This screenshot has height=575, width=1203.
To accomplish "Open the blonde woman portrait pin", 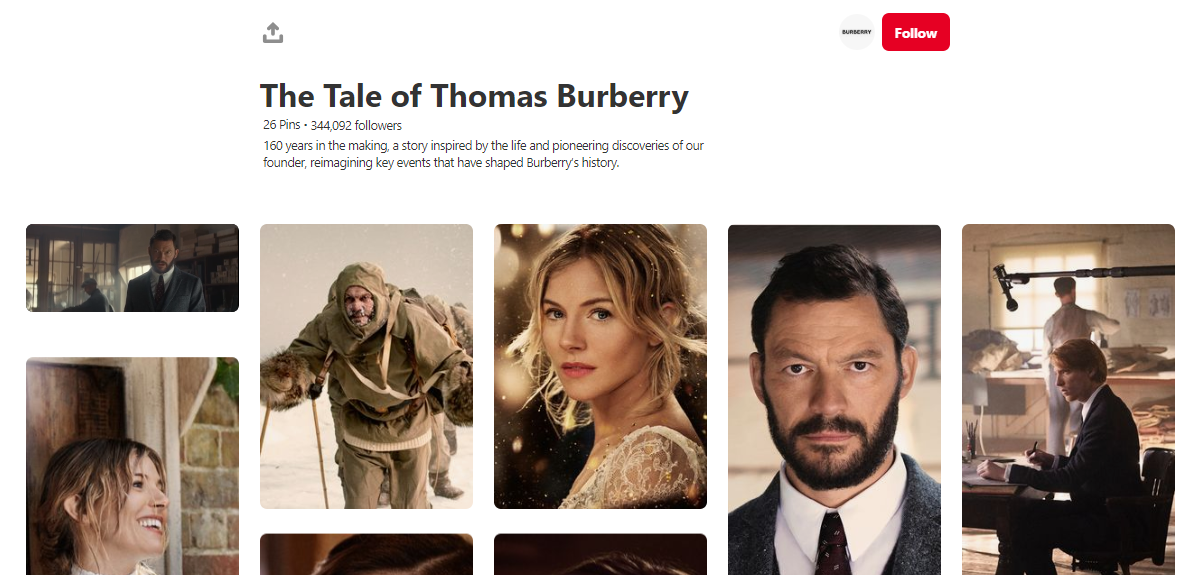I will [600, 366].
